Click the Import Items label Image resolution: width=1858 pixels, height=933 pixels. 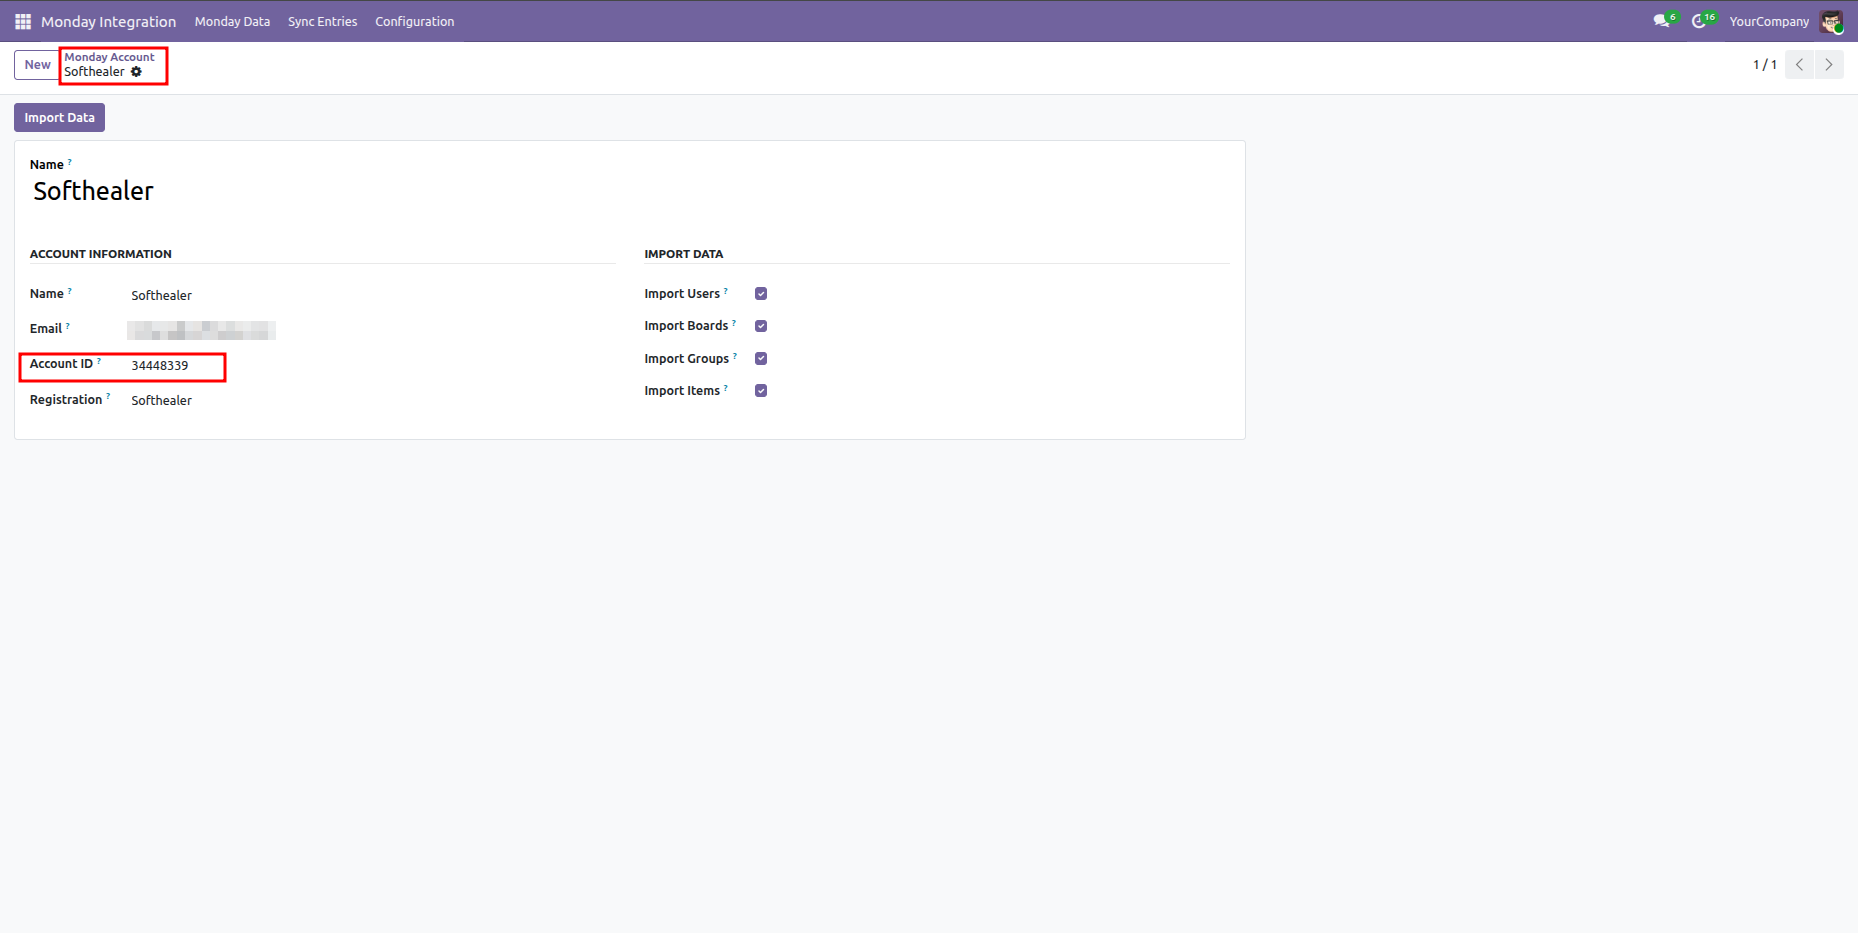[x=682, y=391]
